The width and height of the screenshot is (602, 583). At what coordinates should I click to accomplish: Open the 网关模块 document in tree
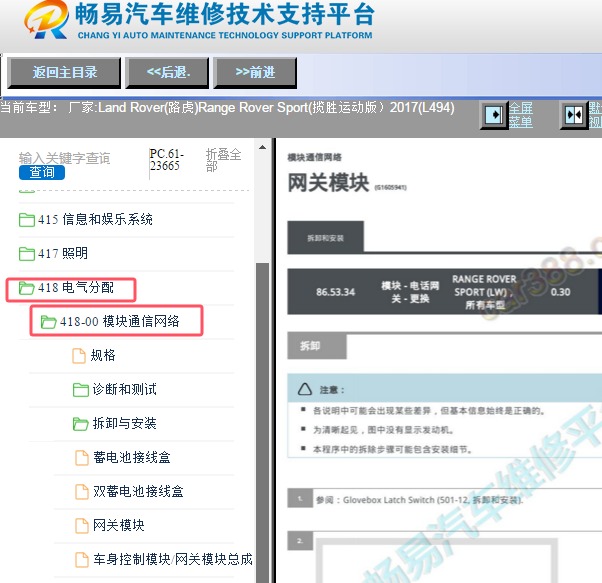click(119, 525)
